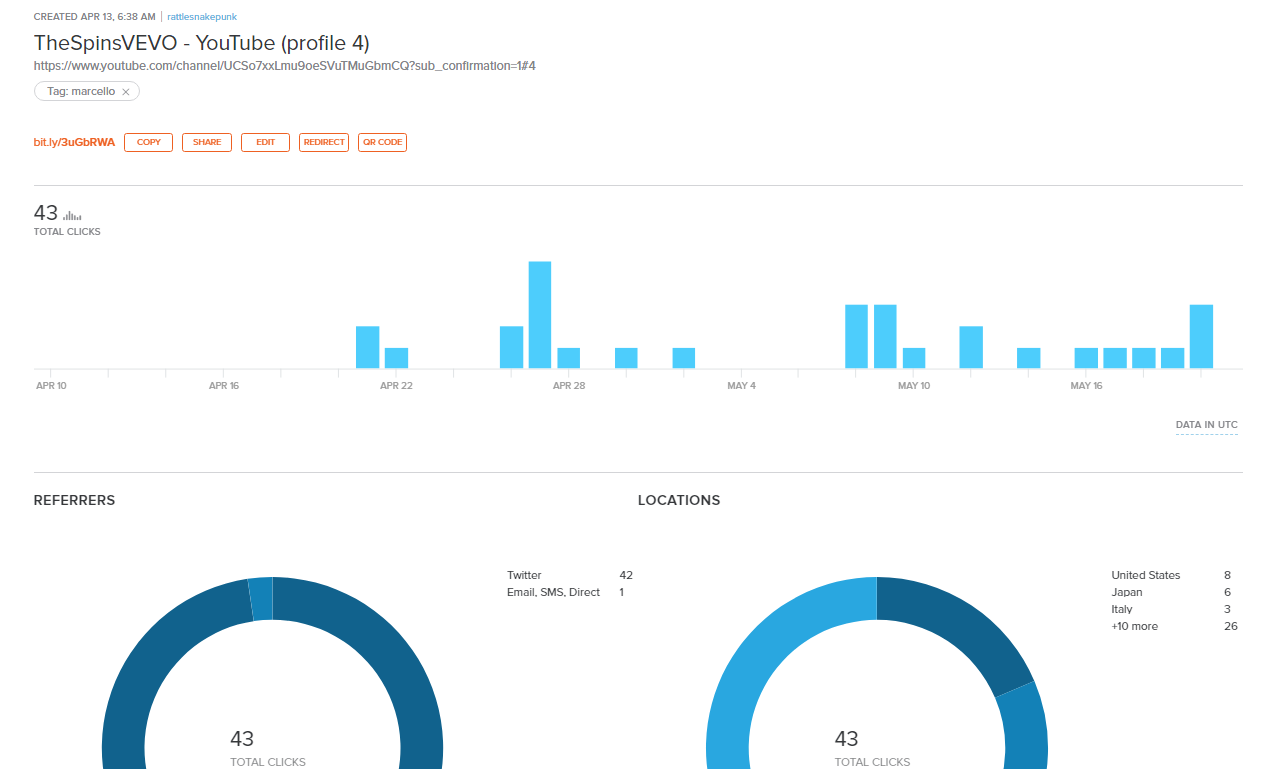The width and height of the screenshot is (1271, 769).
Task: Click the long YouTube channel URL
Action: point(285,66)
